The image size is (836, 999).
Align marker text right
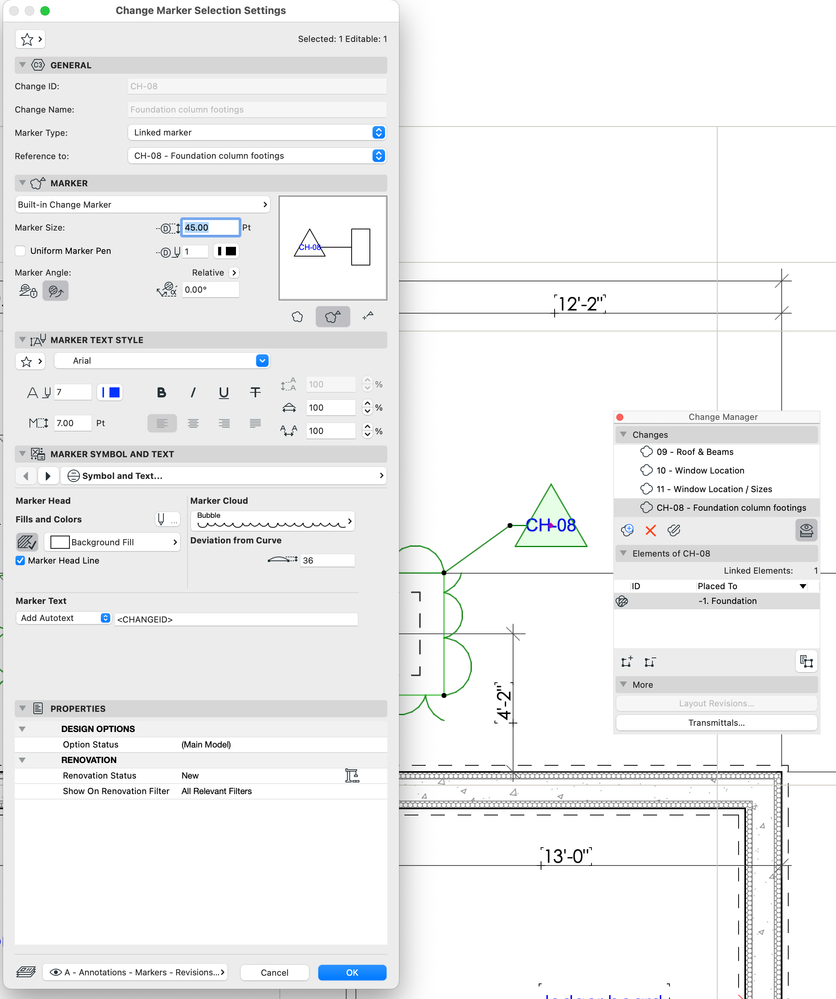[224, 423]
